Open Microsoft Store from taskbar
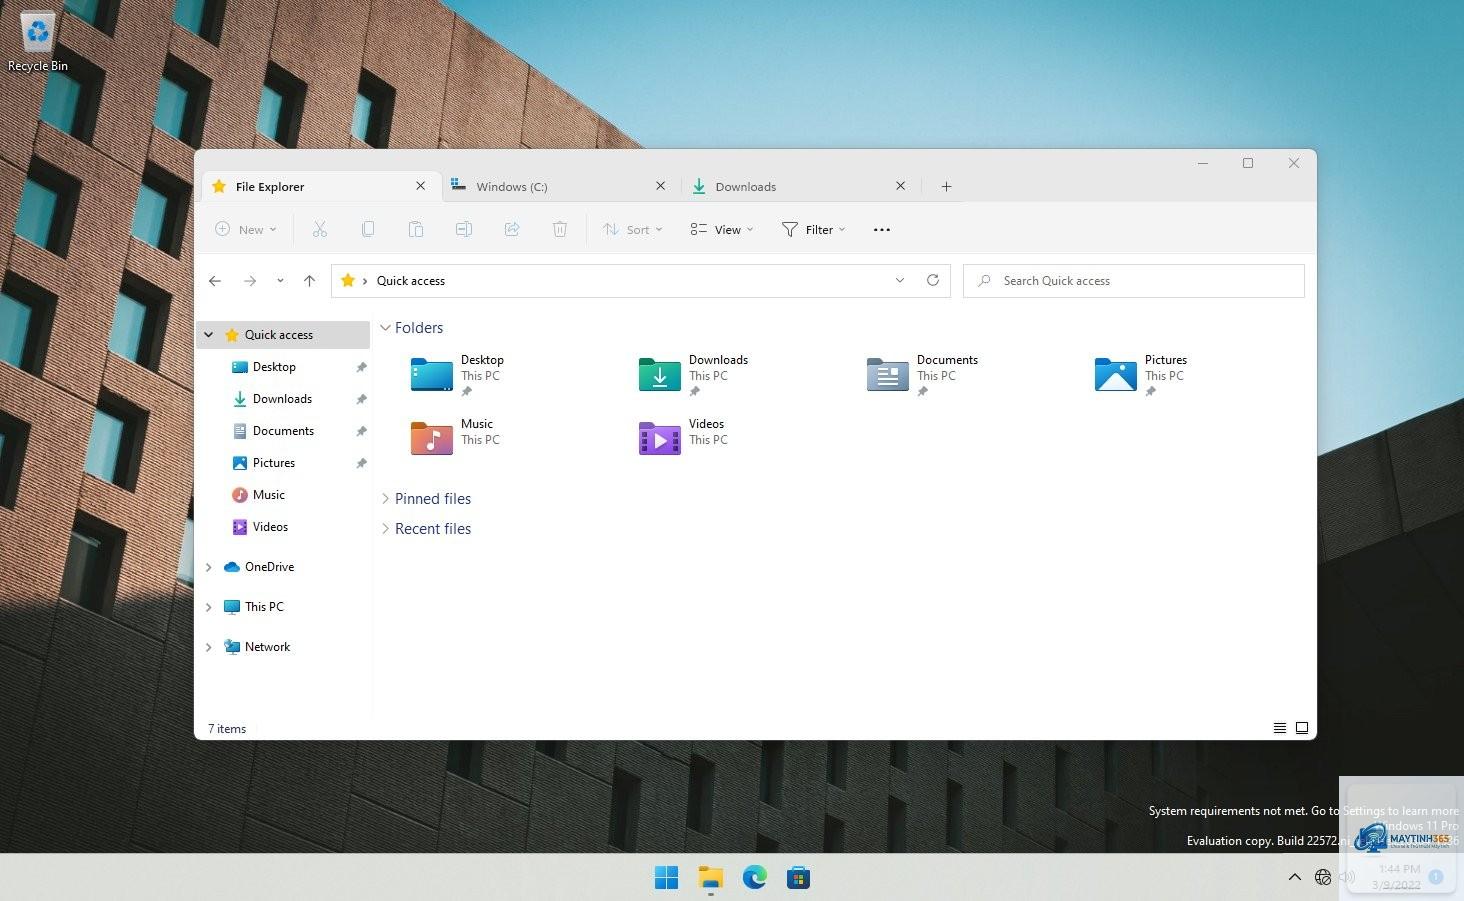This screenshot has width=1464, height=901. click(798, 878)
